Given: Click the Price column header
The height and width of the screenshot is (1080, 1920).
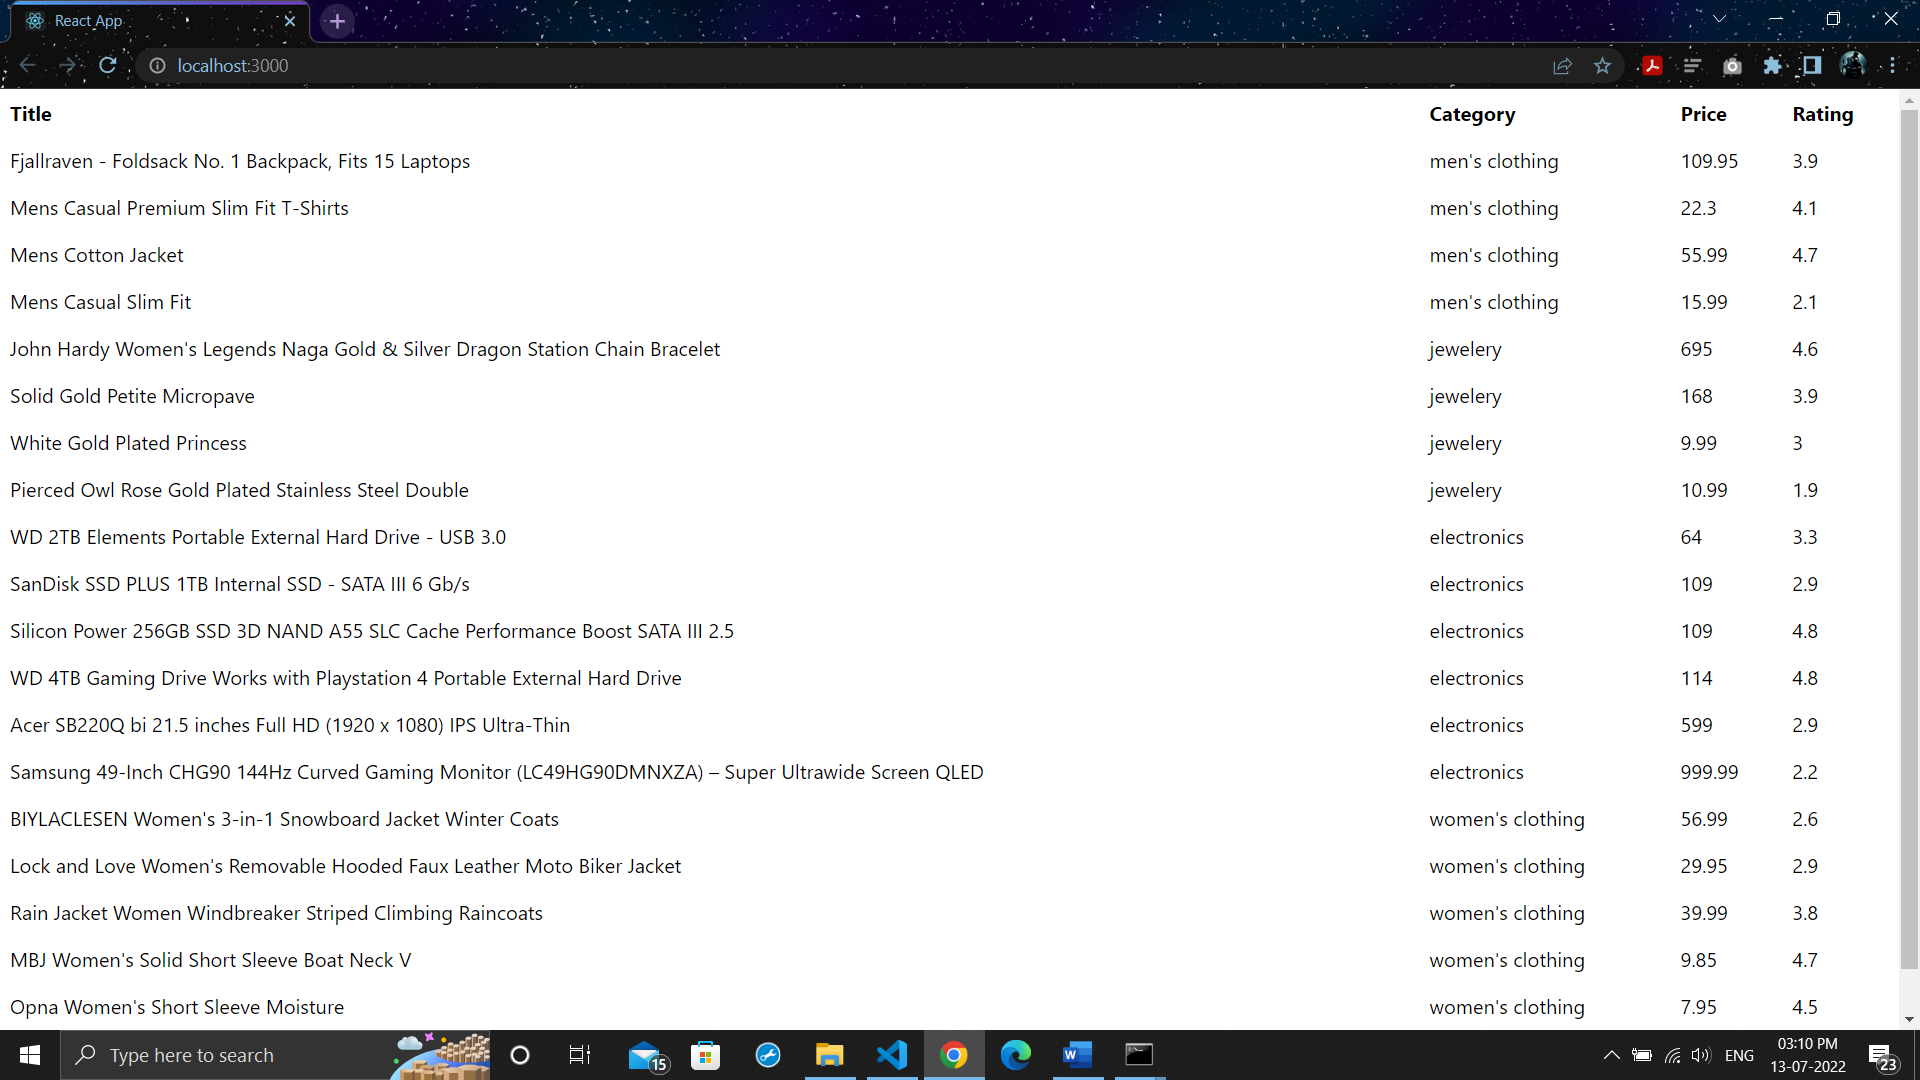Looking at the screenshot, I should click(1703, 114).
